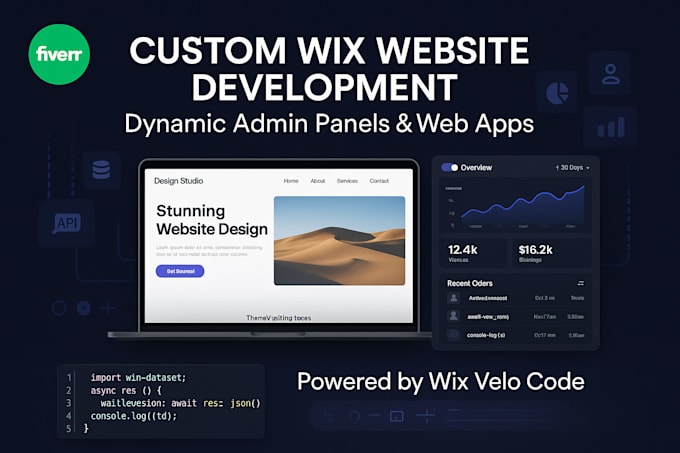The height and width of the screenshot is (453, 680).
Task: Click the Recent Orders sort icon
Action: [581, 283]
